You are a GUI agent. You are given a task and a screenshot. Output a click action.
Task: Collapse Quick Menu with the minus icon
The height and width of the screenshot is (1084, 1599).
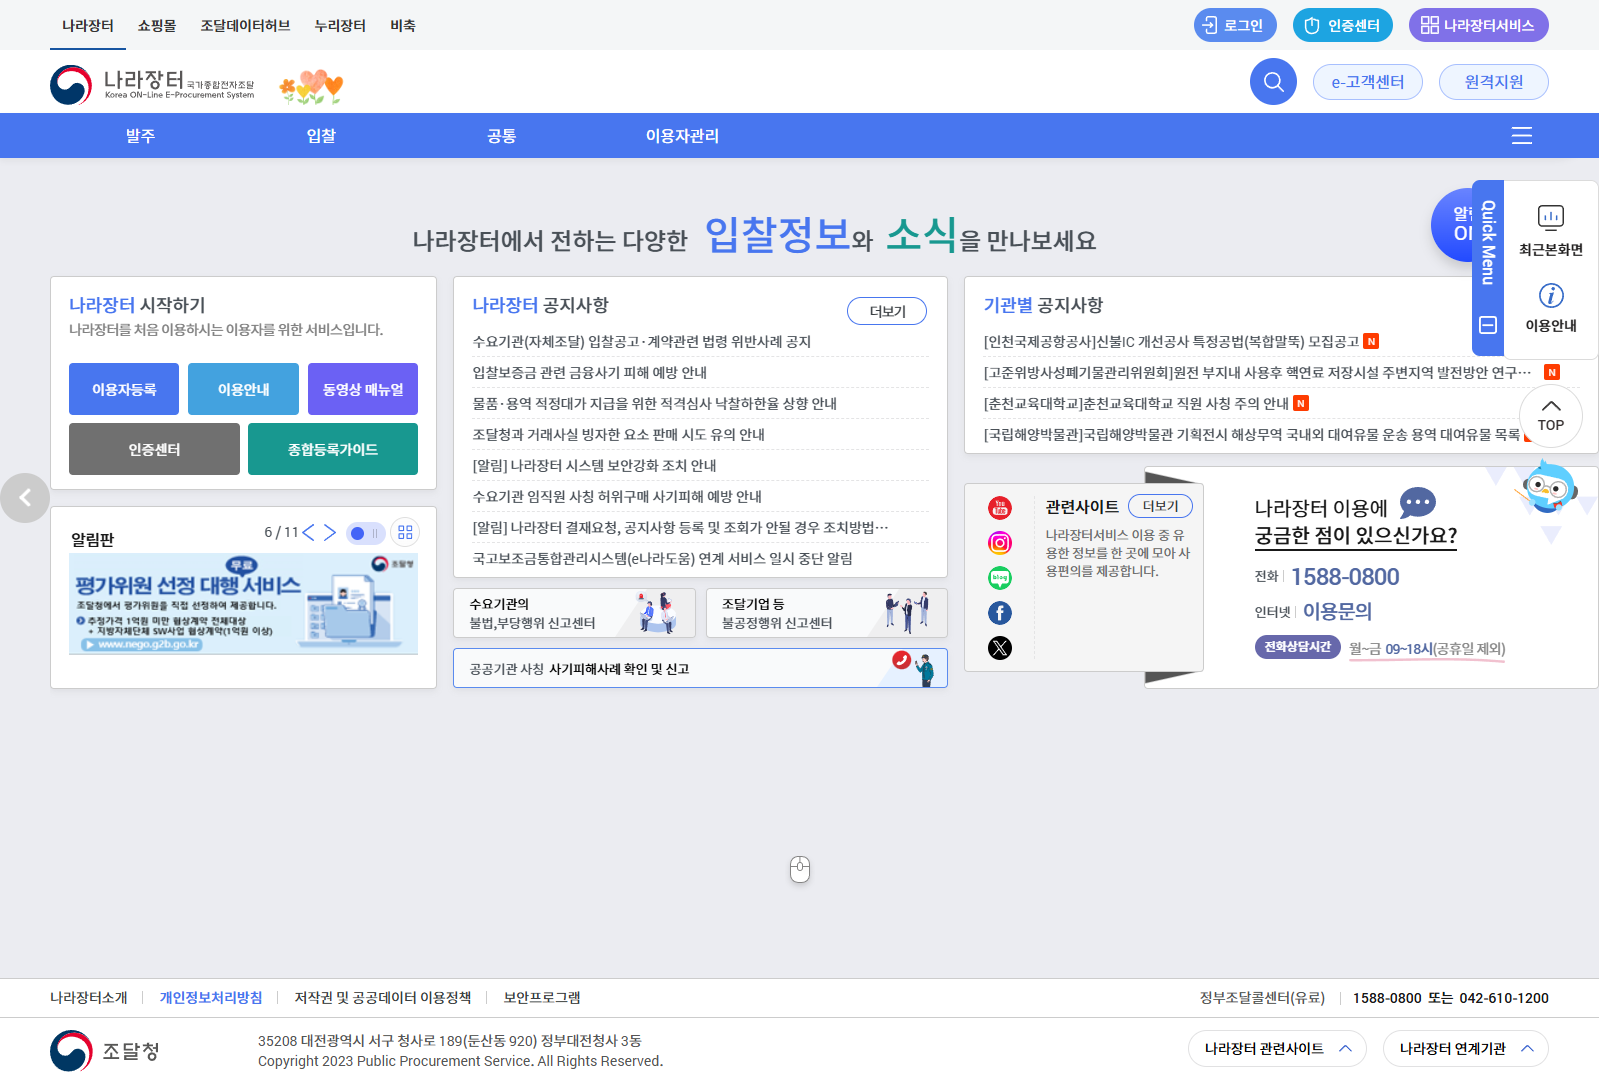(x=1488, y=325)
